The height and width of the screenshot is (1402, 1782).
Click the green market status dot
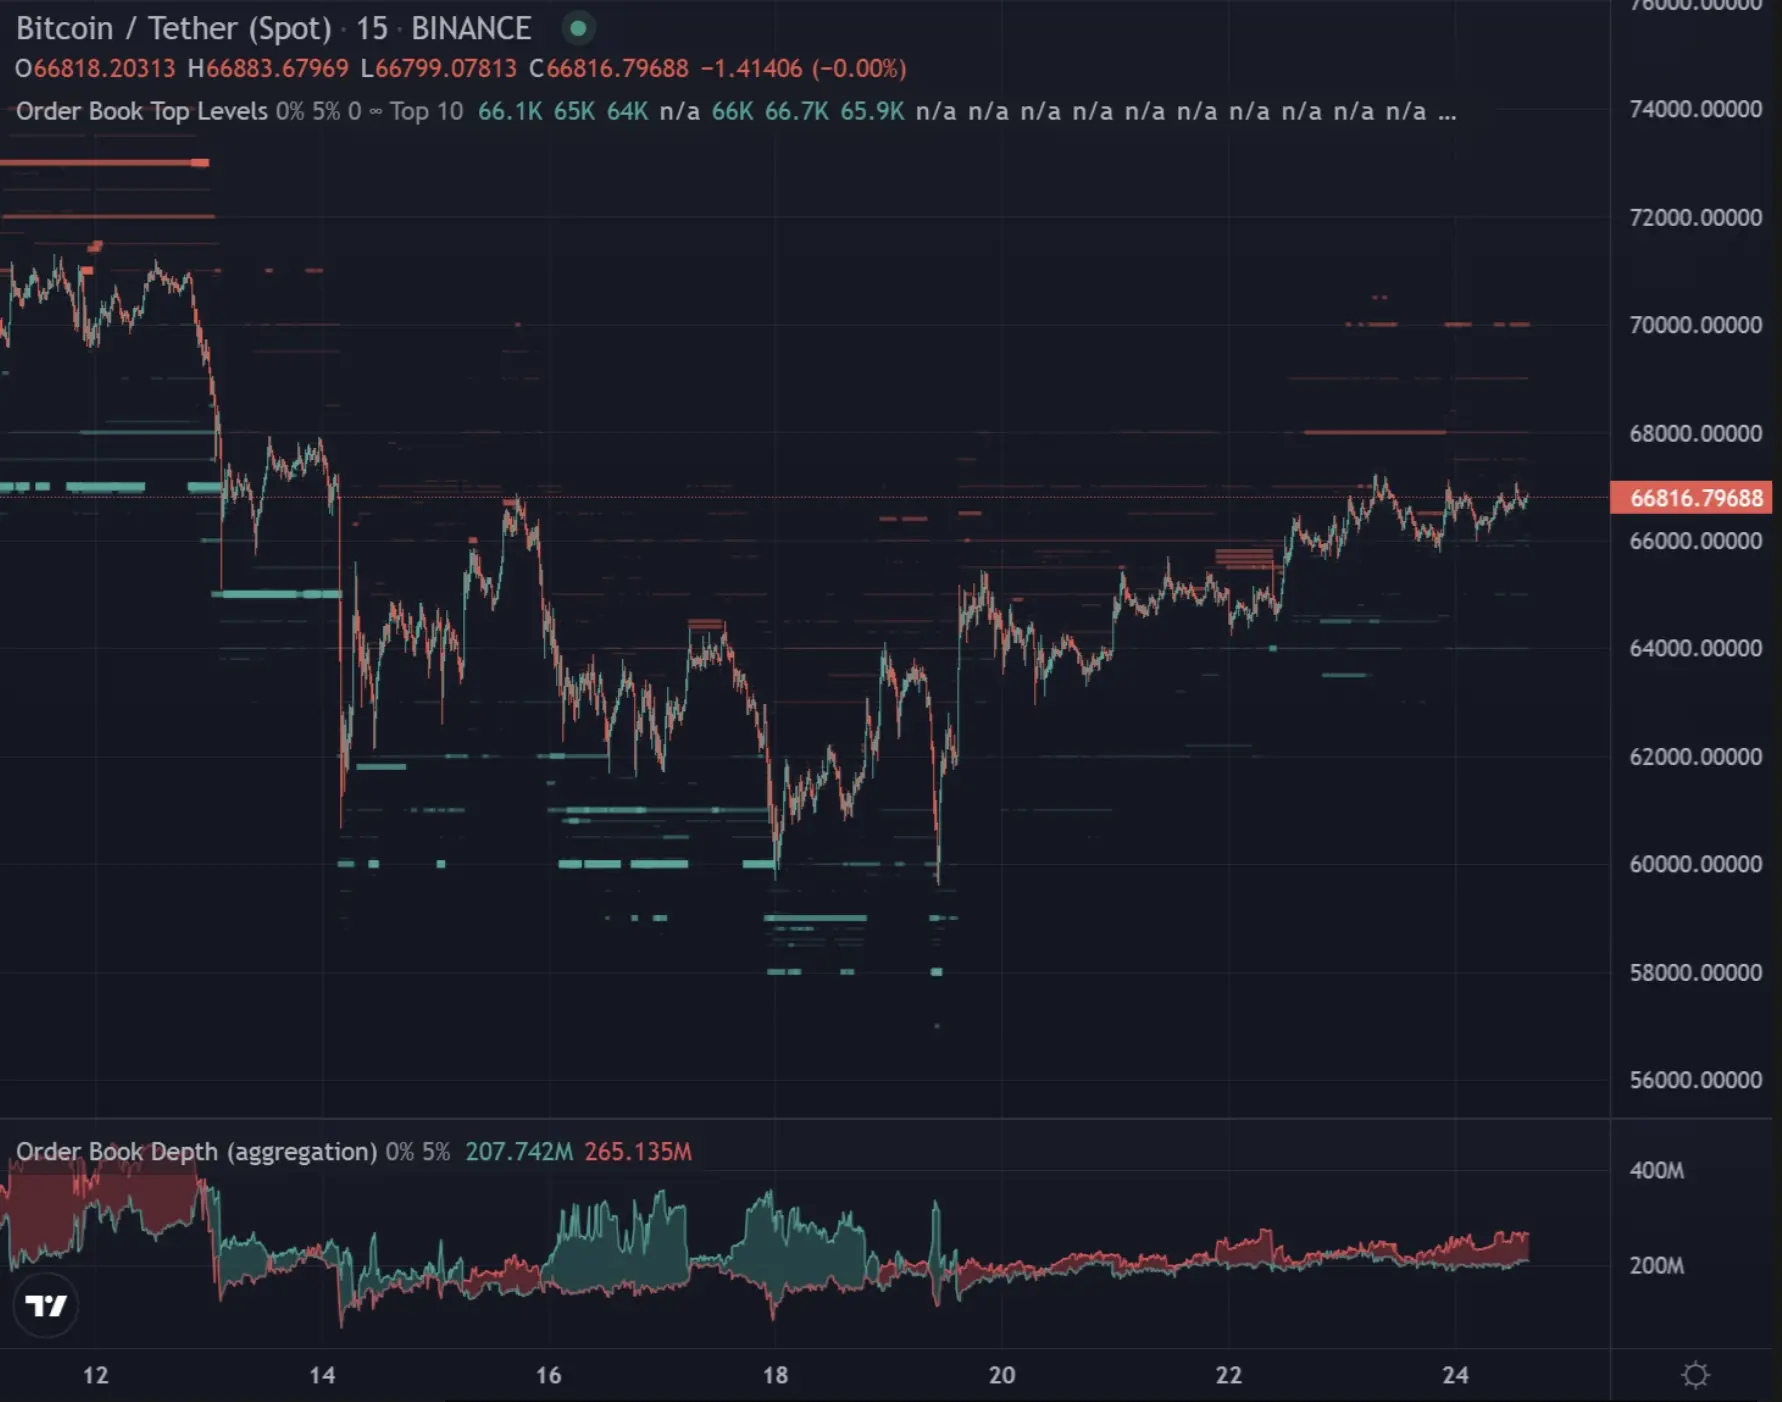coord(578,28)
